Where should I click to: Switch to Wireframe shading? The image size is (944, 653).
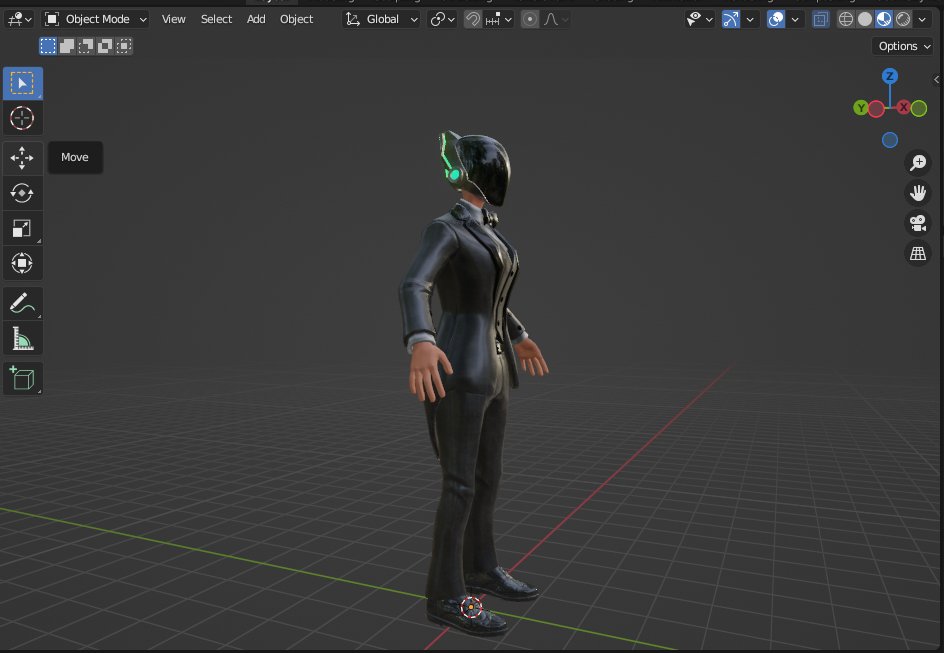845,19
